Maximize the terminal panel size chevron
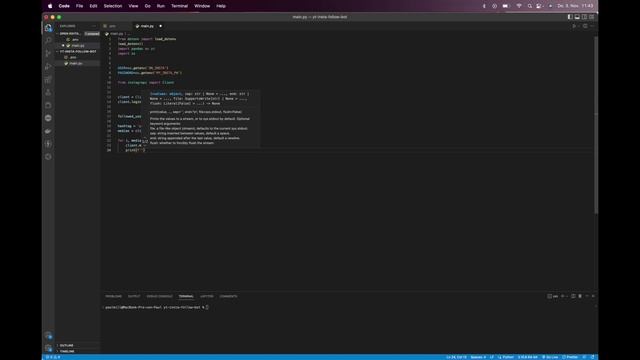This screenshot has width=640, height=360. click(x=587, y=296)
